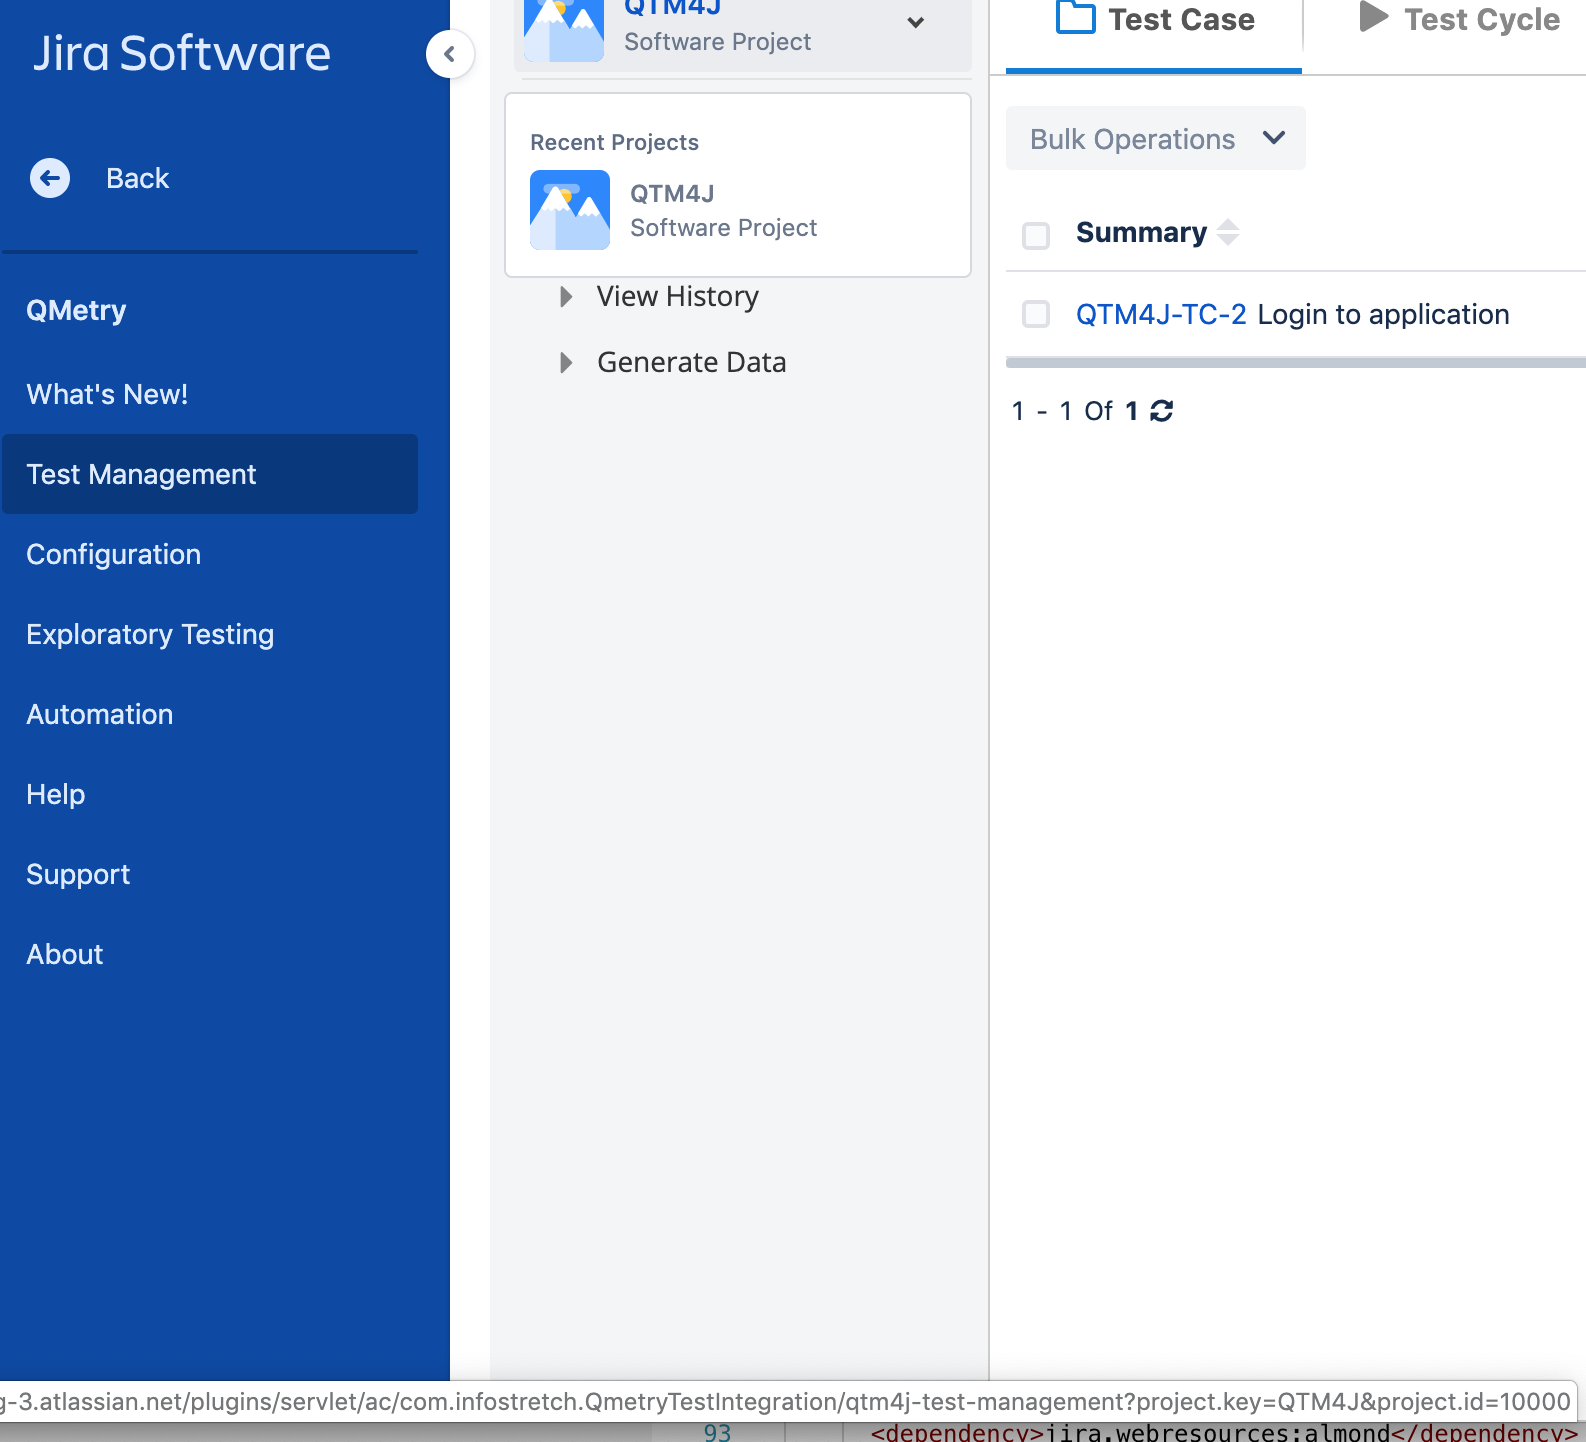Click the Back arrow icon
The height and width of the screenshot is (1442, 1586).
[50, 178]
